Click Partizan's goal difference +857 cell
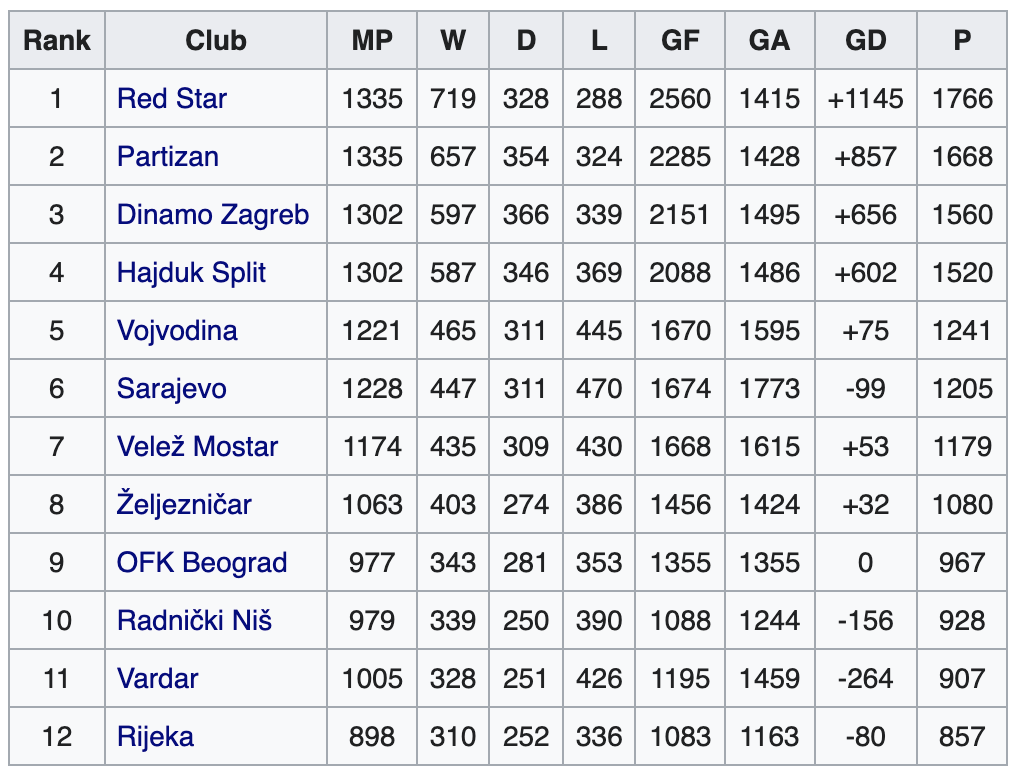 [865, 157]
